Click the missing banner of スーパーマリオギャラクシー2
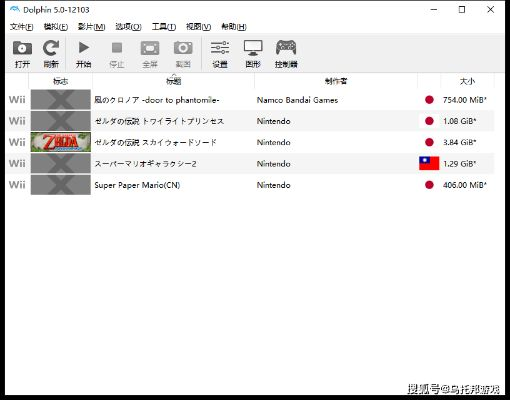The image size is (510, 400). tap(61, 164)
